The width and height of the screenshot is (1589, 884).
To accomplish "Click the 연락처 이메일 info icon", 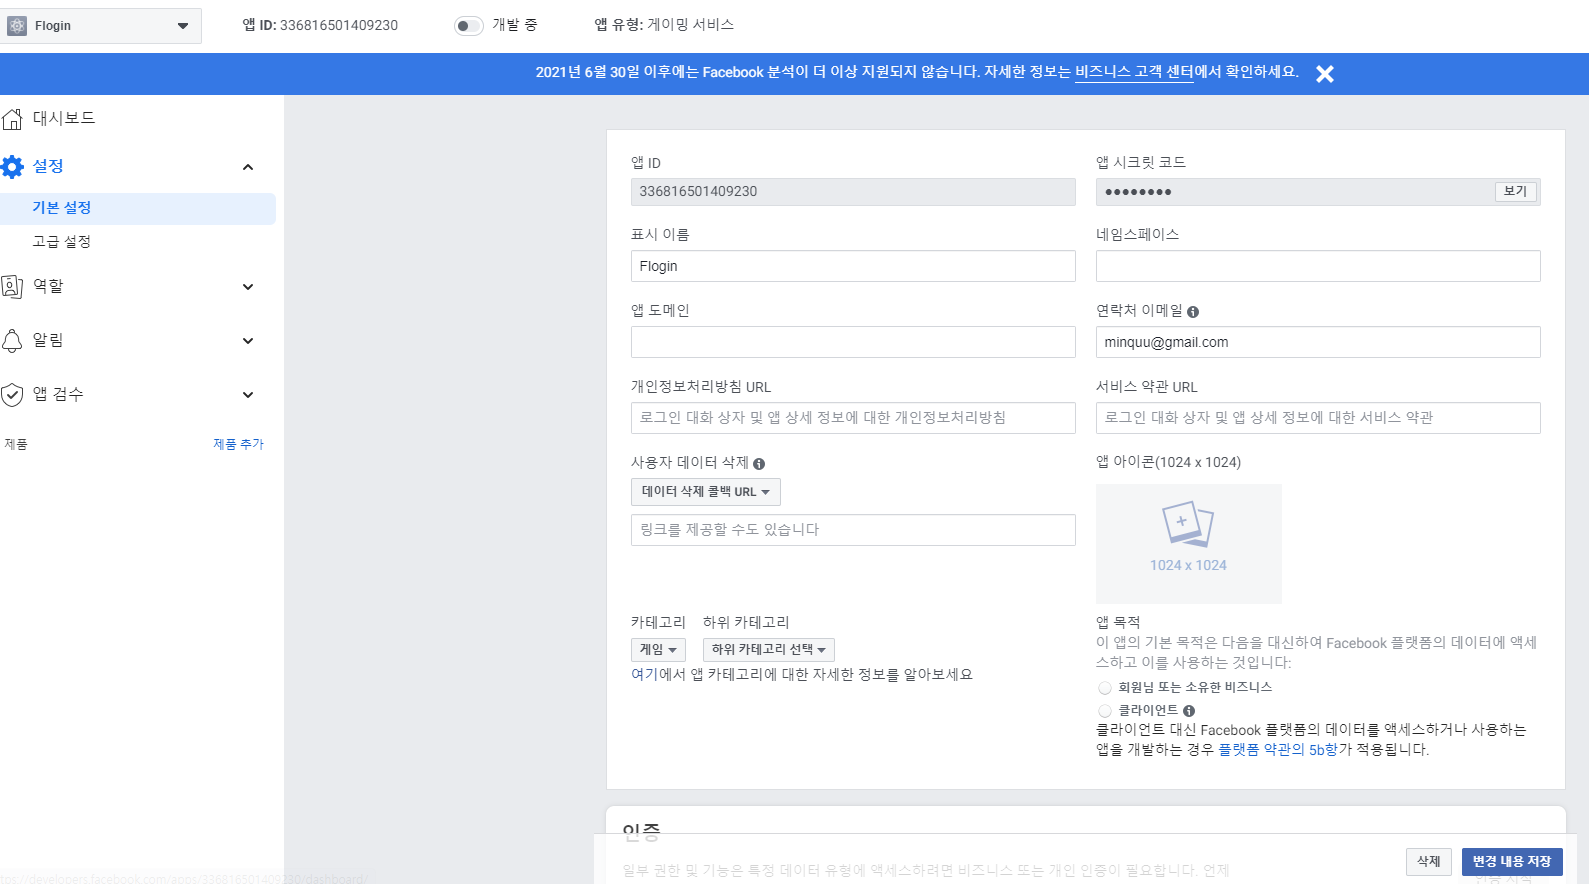I will pyautogui.click(x=1193, y=312).
